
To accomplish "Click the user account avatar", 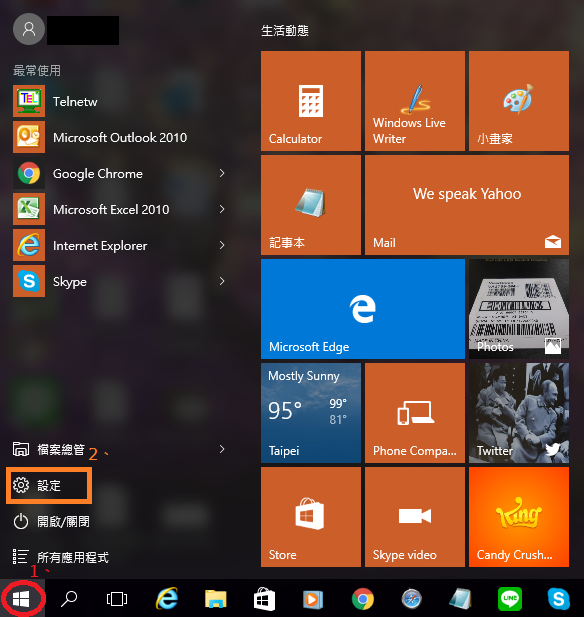I will pos(29,29).
